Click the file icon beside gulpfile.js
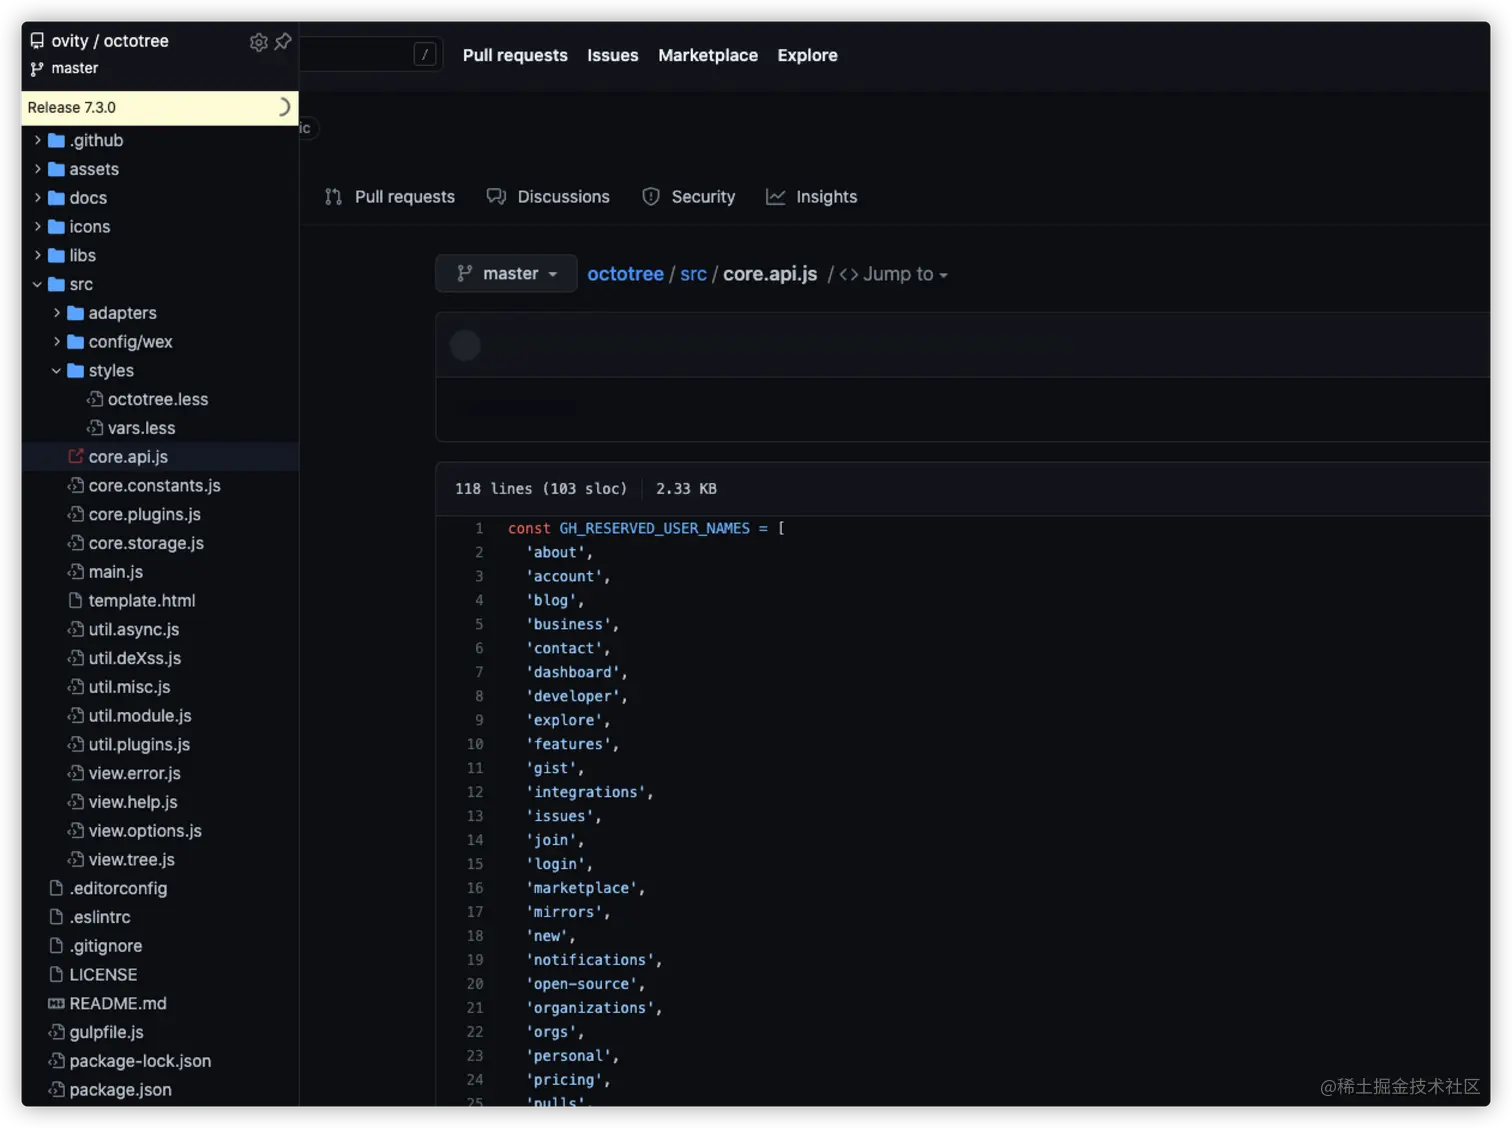The image size is (1512, 1128). click(x=57, y=1032)
